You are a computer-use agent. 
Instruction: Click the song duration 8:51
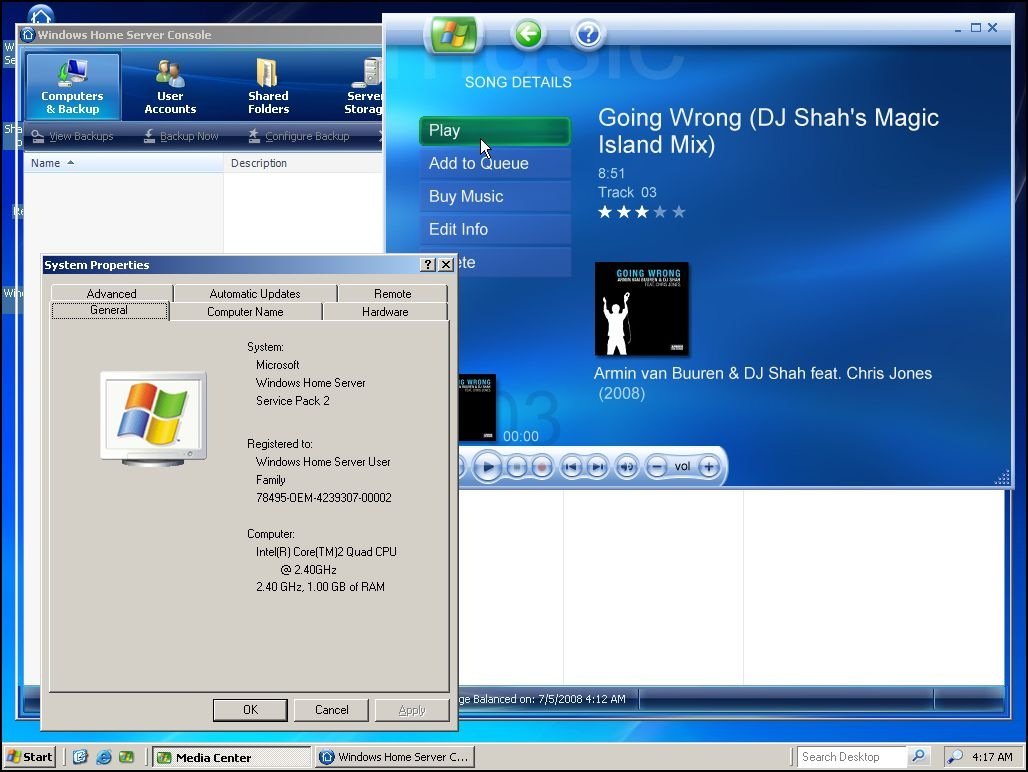pyautogui.click(x=612, y=174)
